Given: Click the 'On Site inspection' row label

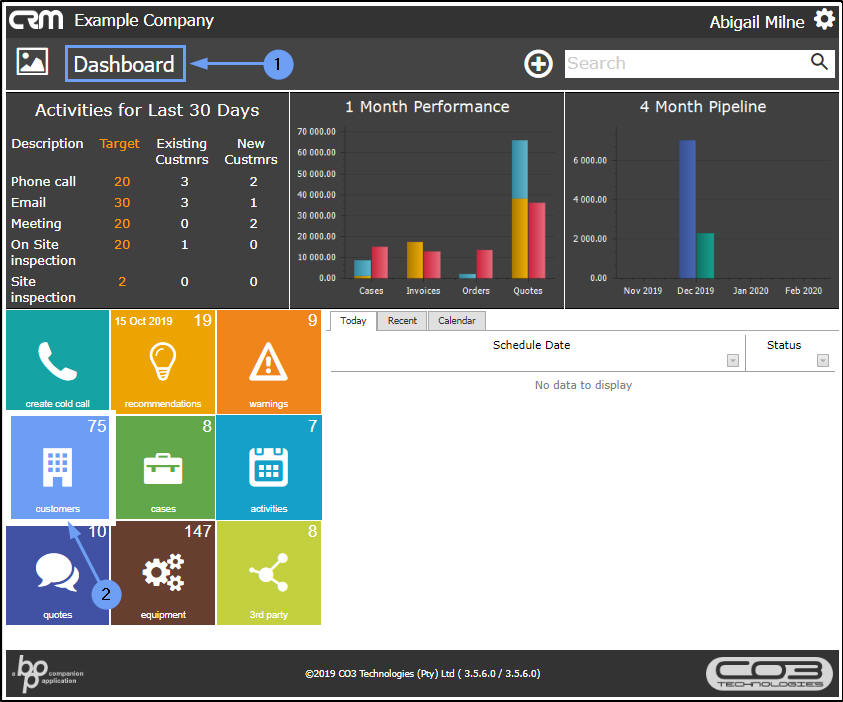Looking at the screenshot, I should click(x=43, y=252).
